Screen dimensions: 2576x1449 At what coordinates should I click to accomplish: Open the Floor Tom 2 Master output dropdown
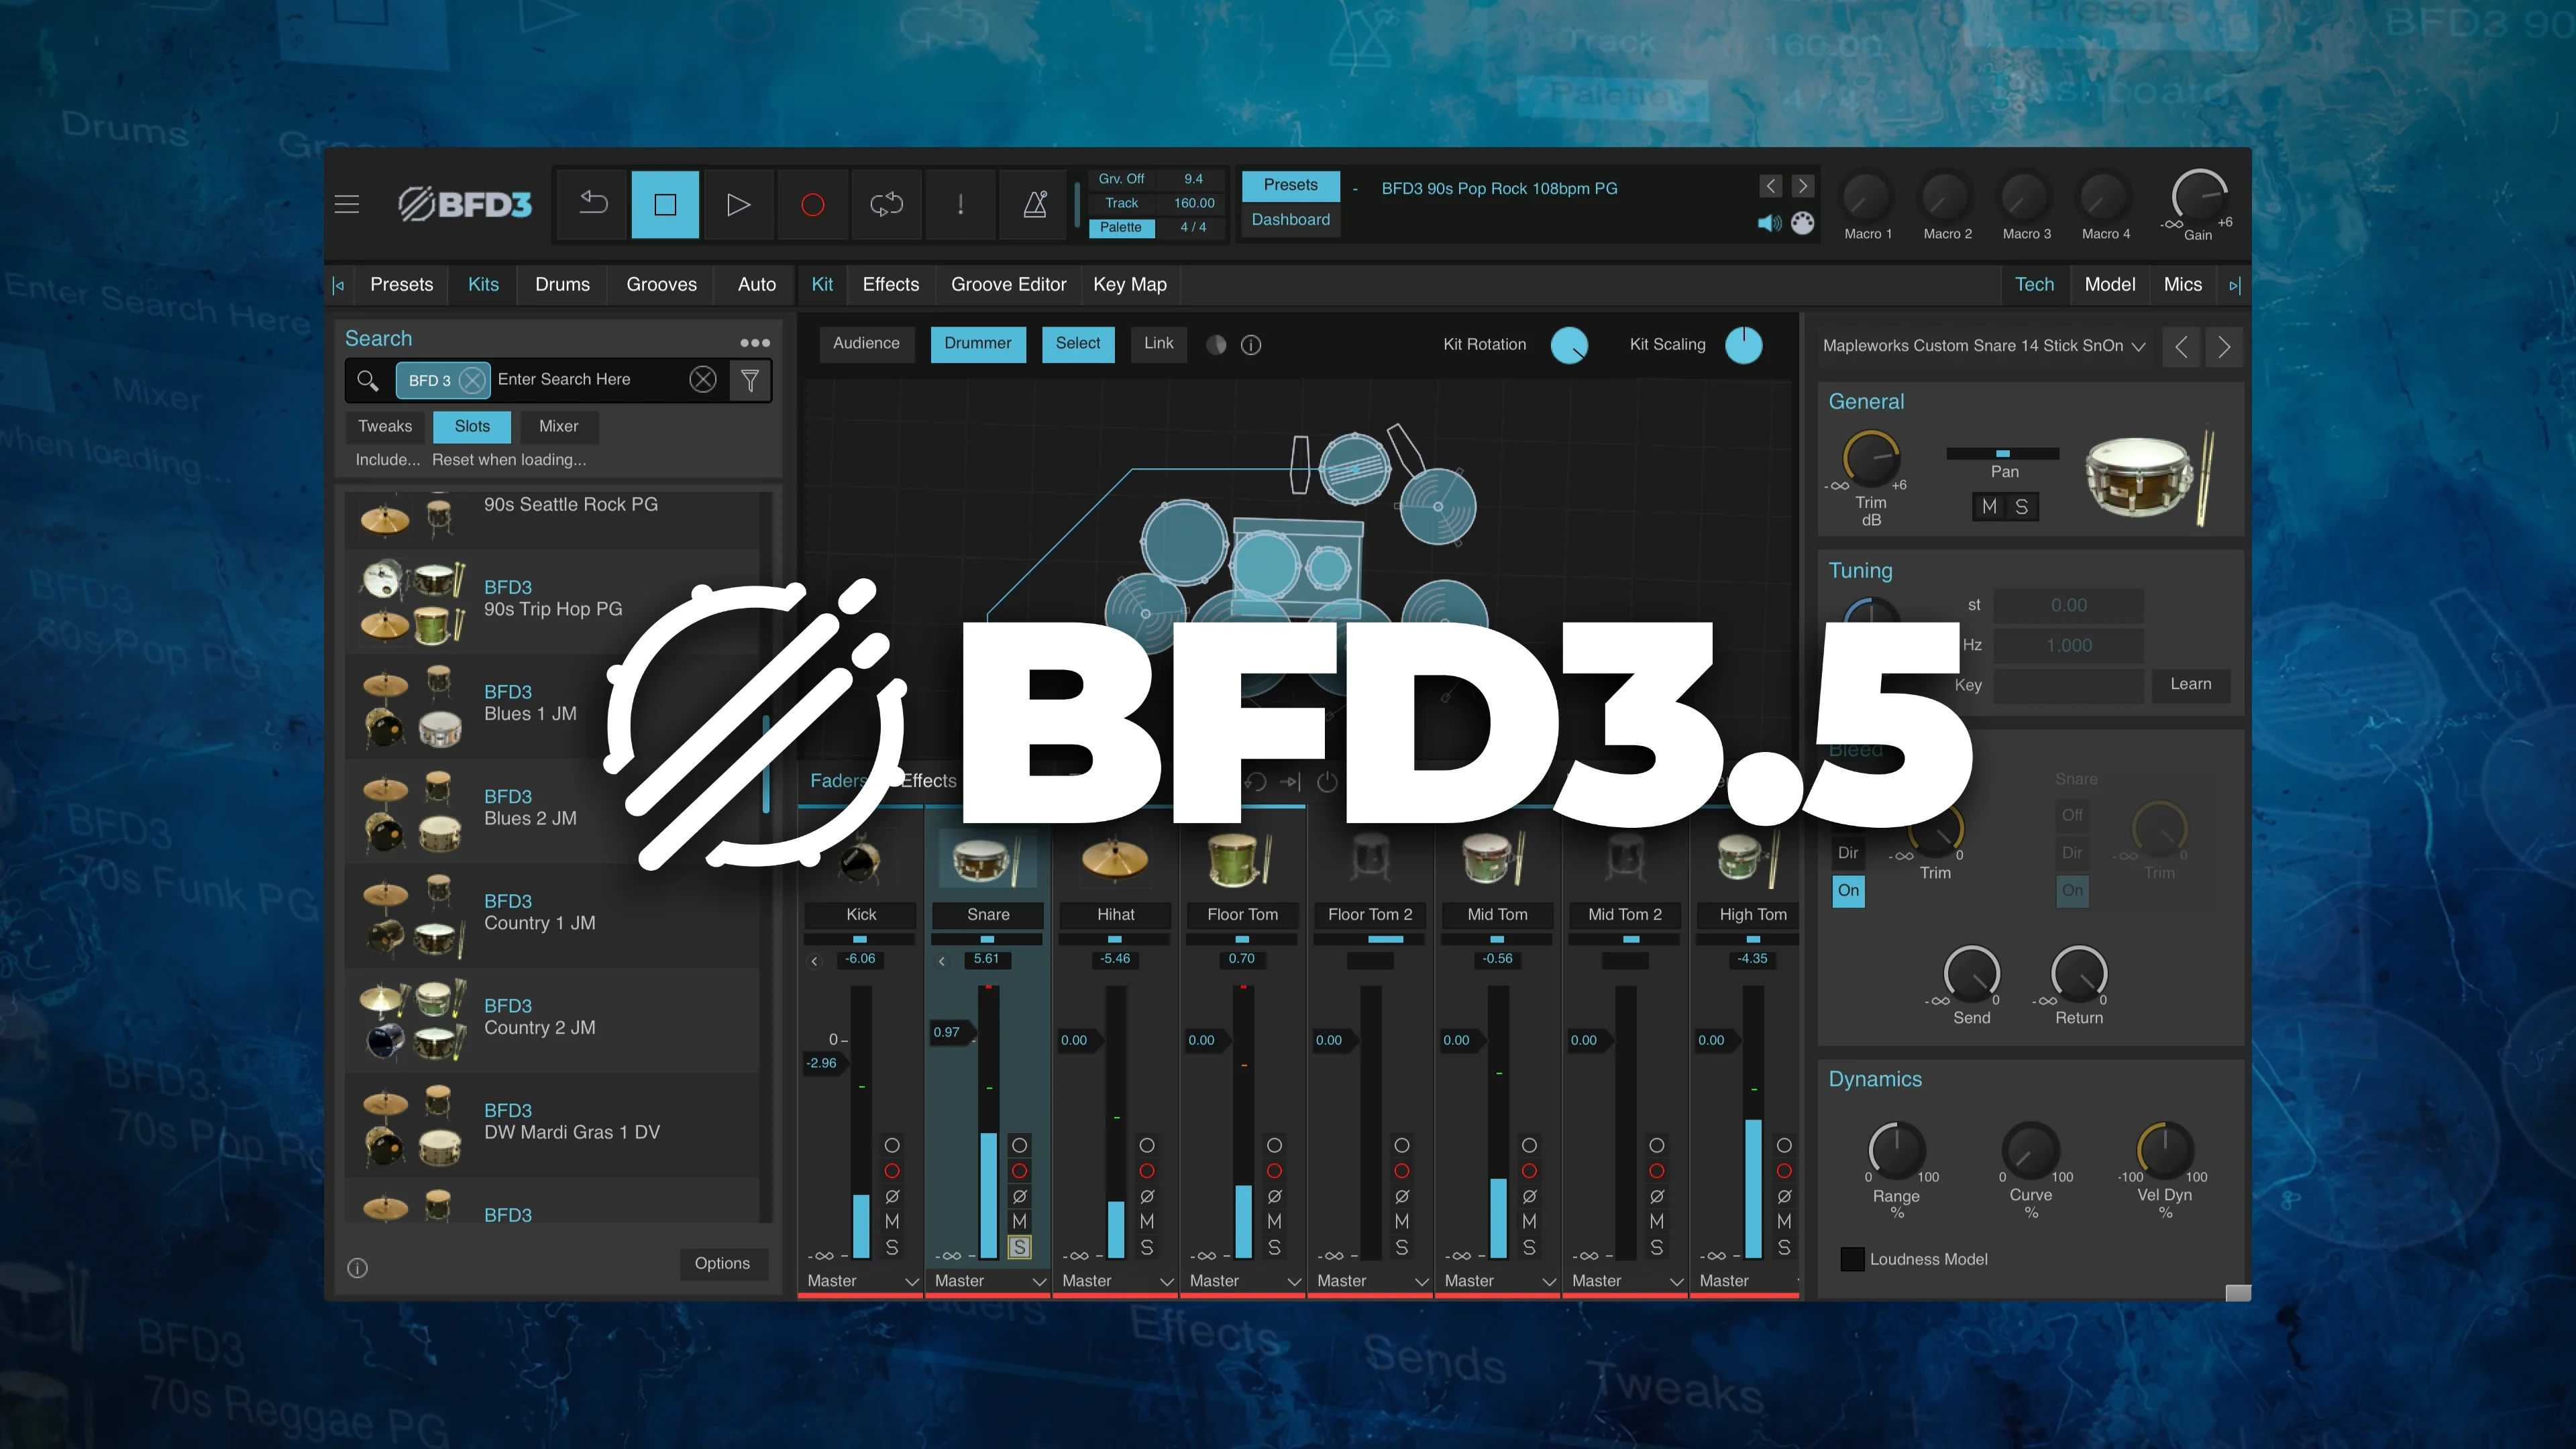click(x=1372, y=1281)
